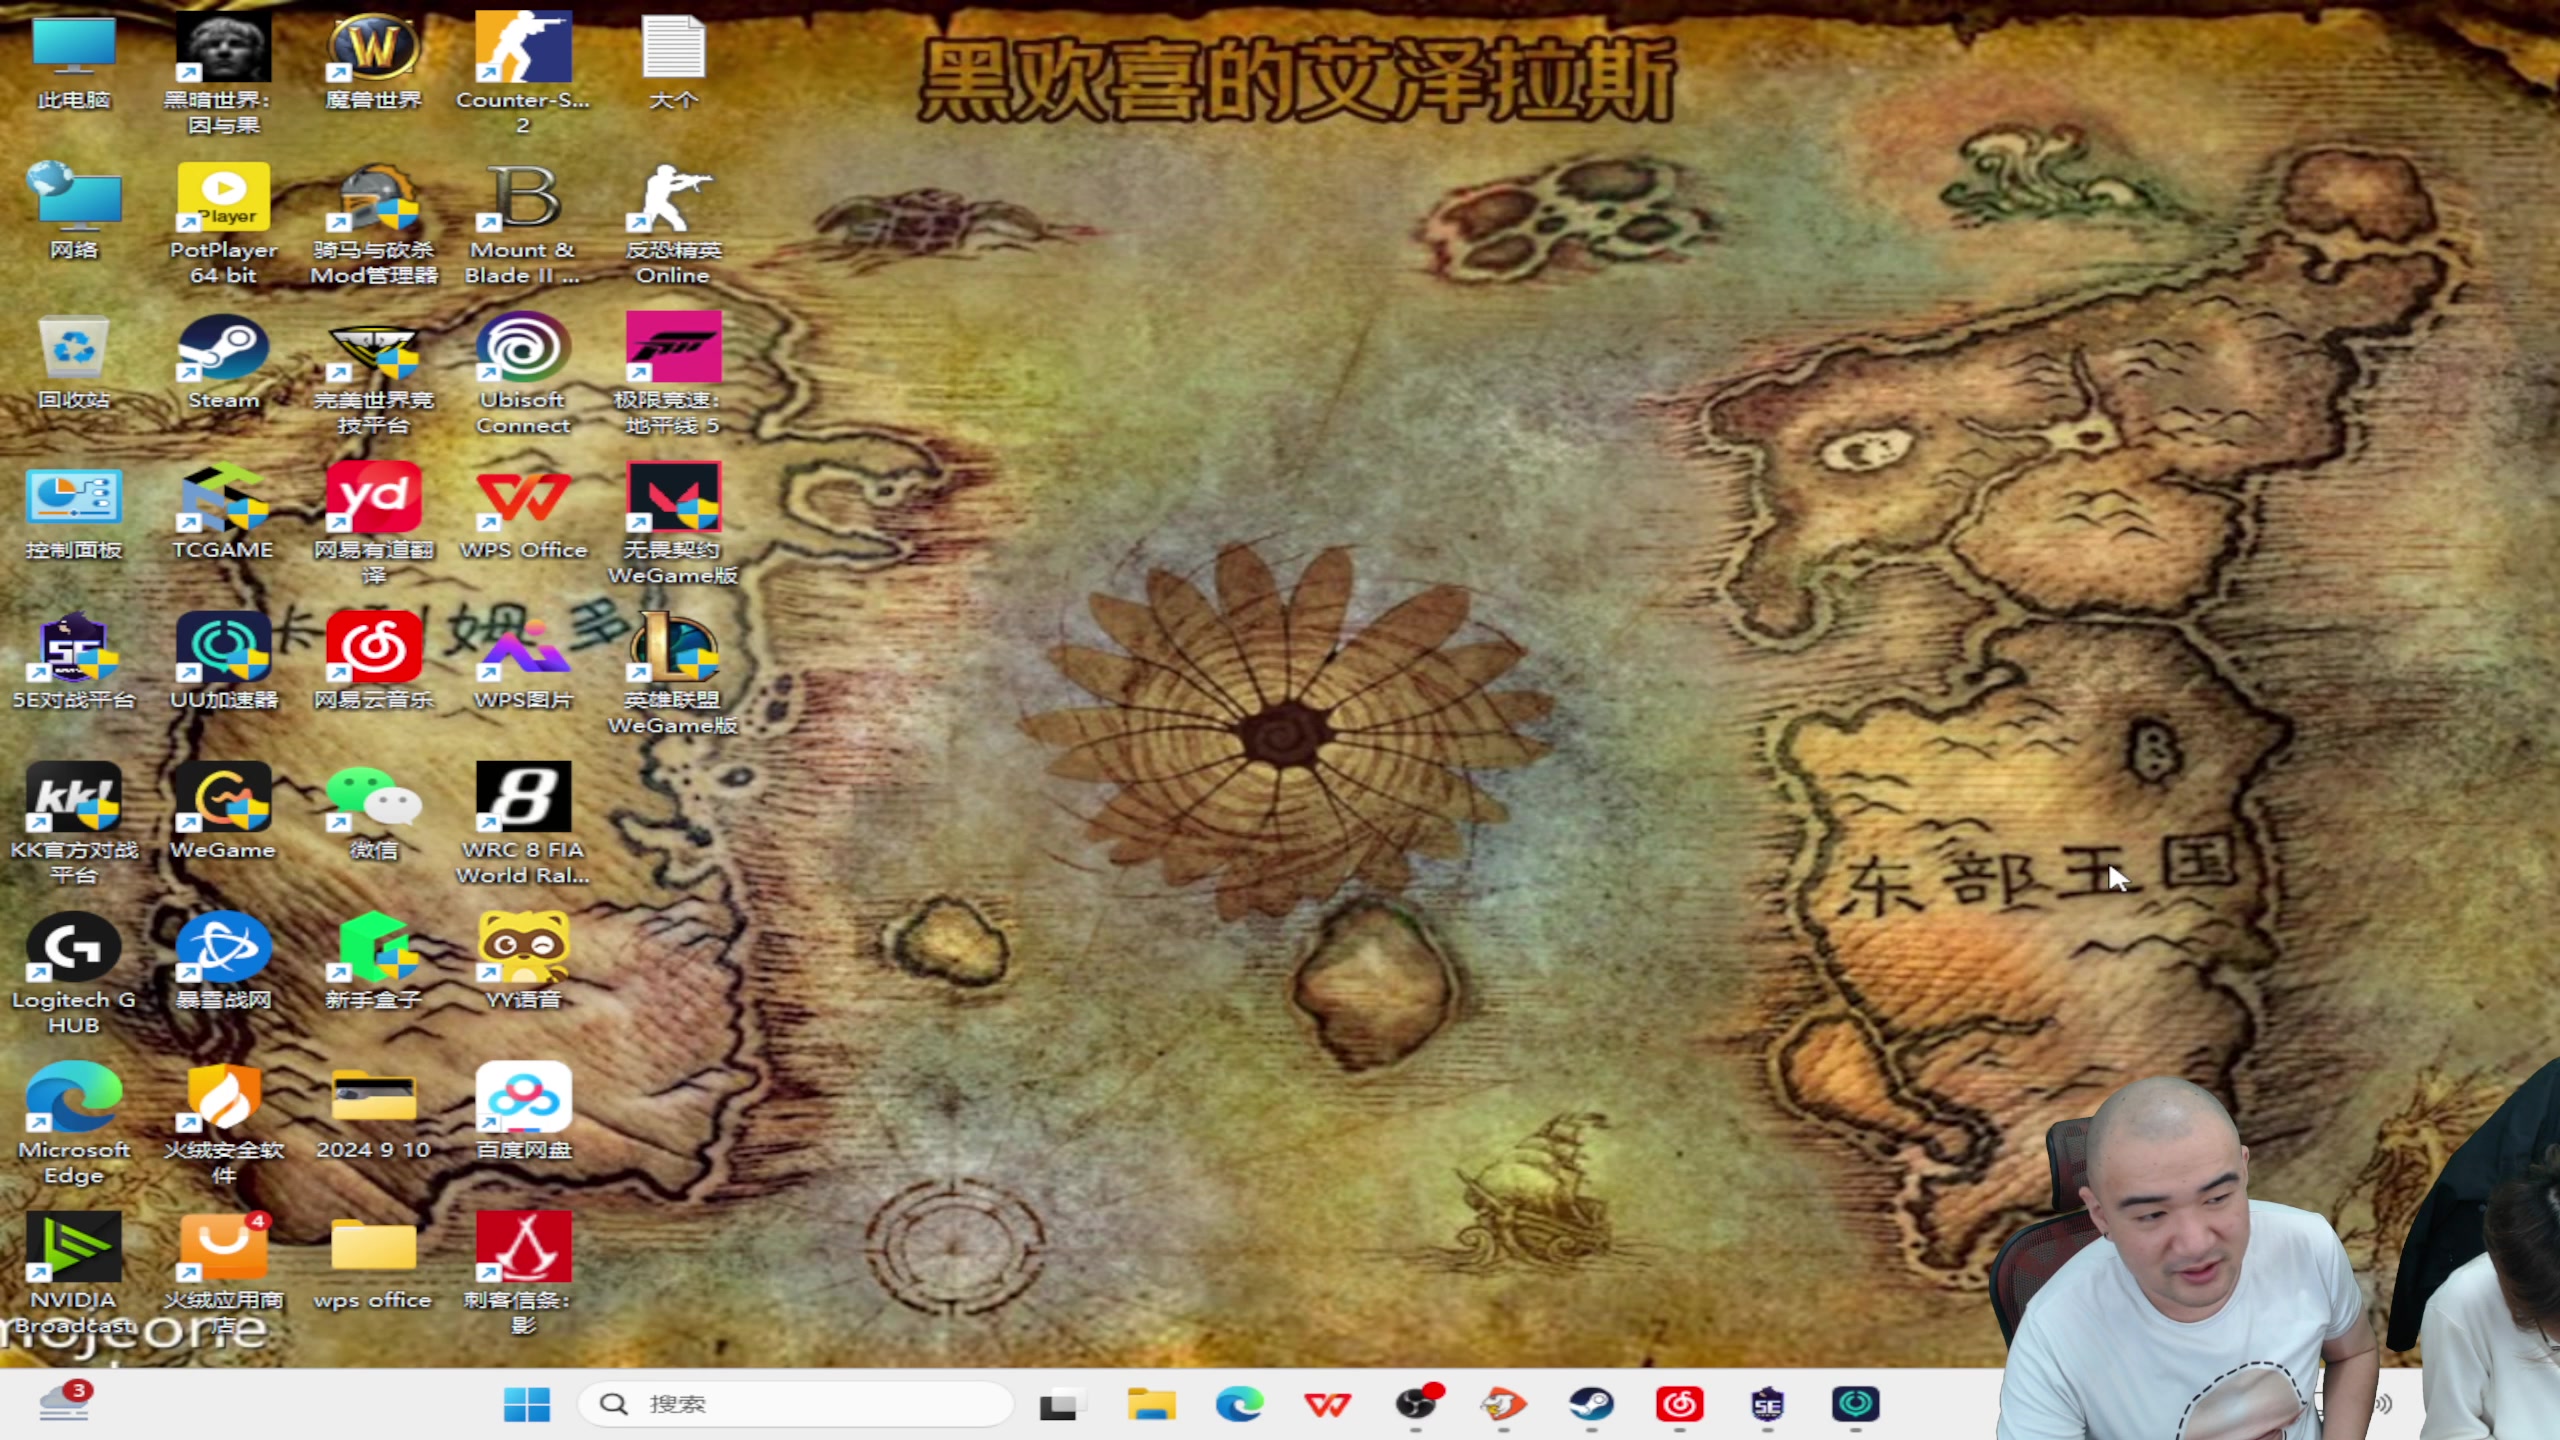Viewport: 2560px width, 1440px height.
Task: Select the PotPlayer 64 bit shortcut
Action: tap(223, 222)
